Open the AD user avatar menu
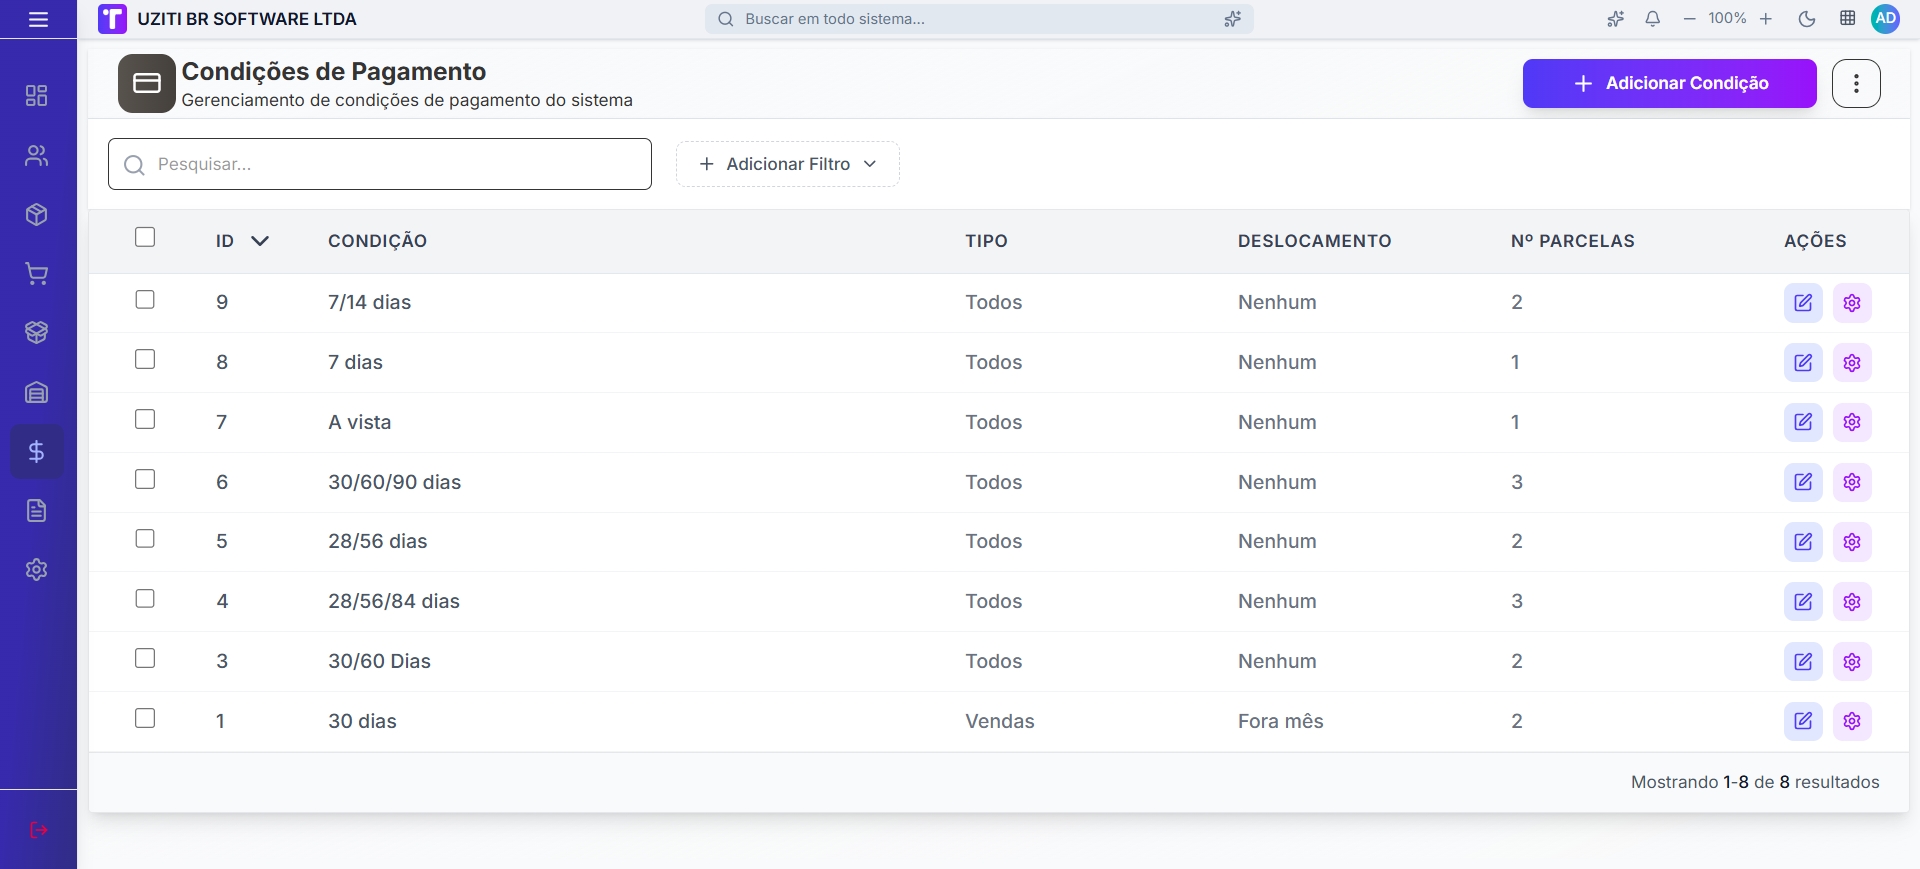1920x869 pixels. (1886, 19)
